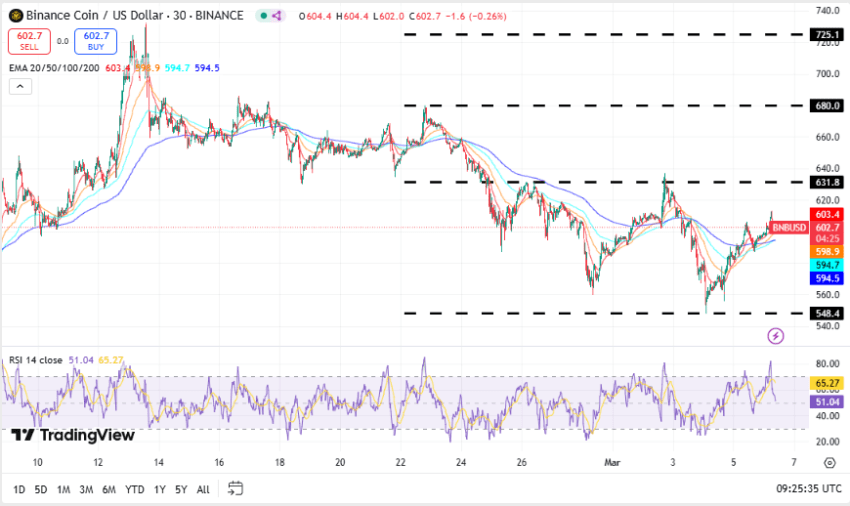Click the Binance Coin symbol logo icon
Screen dimensions: 850x506
(x=15, y=16)
